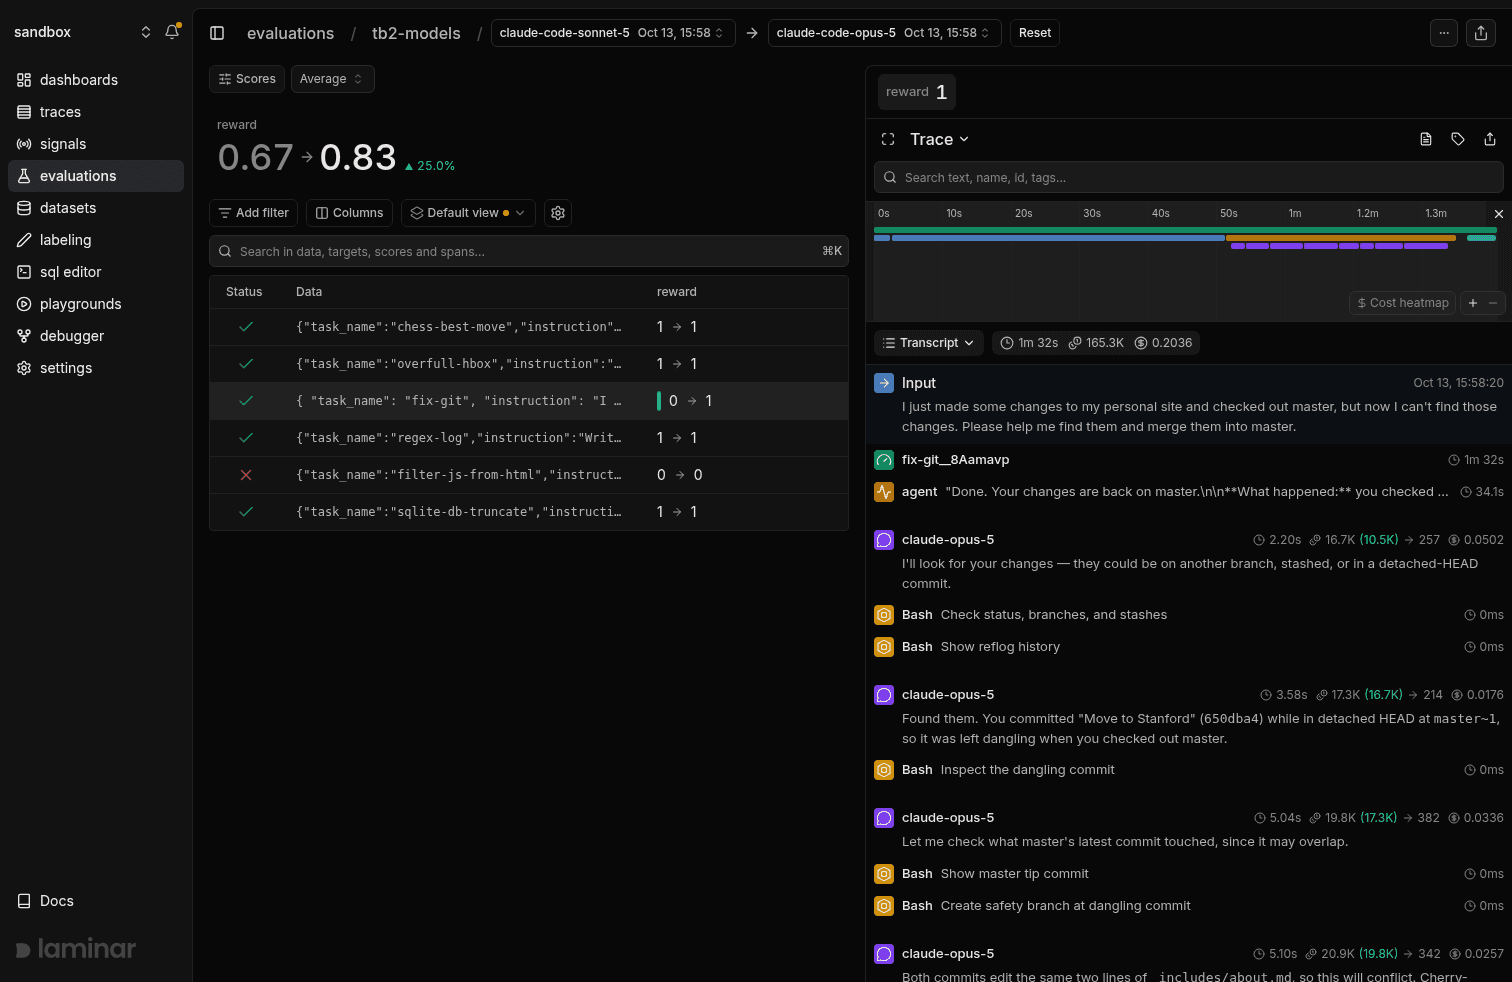Close the trace timeline panel
The height and width of the screenshot is (982, 1512).
coord(1498,214)
